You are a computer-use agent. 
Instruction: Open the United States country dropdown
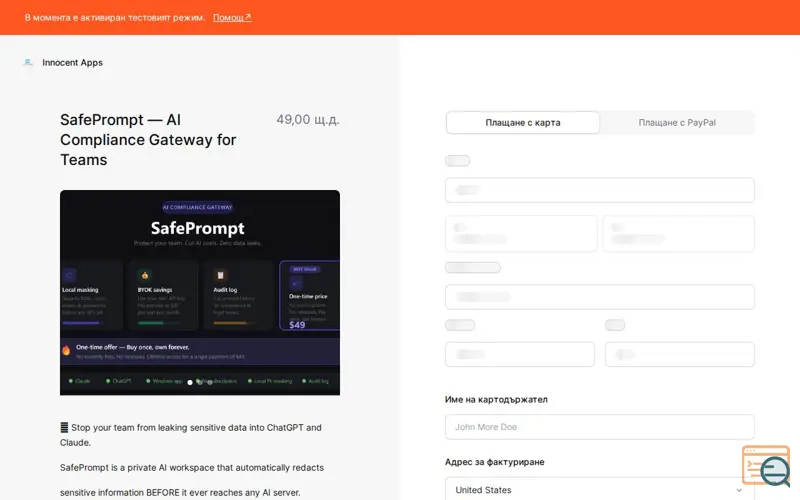point(599,489)
